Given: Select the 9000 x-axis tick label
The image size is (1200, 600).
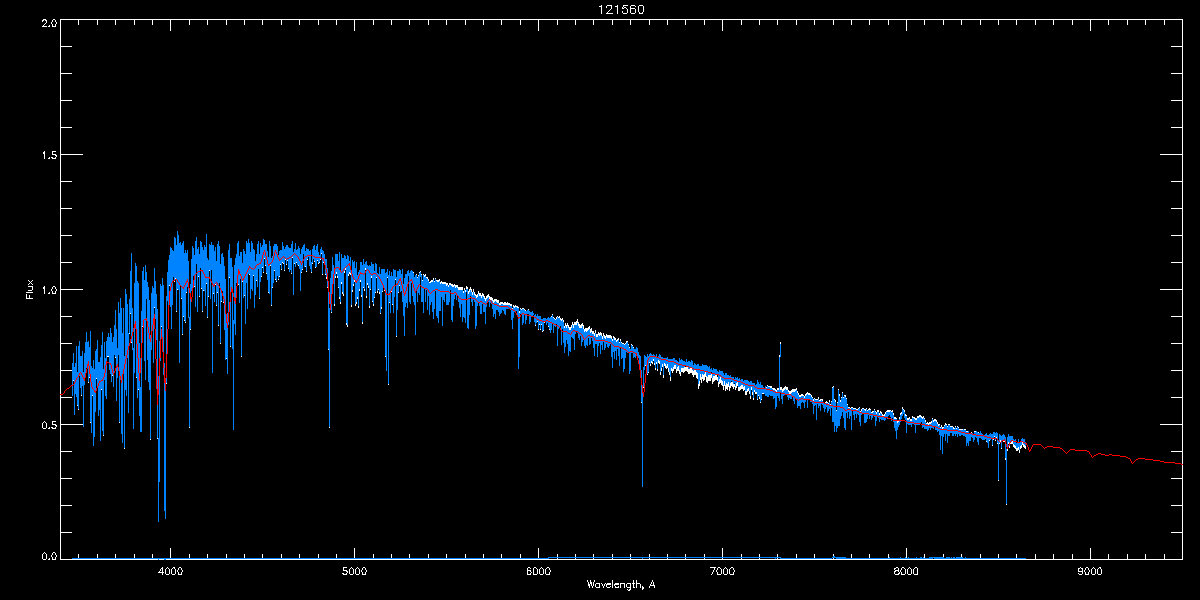Looking at the screenshot, I should click(1090, 571).
